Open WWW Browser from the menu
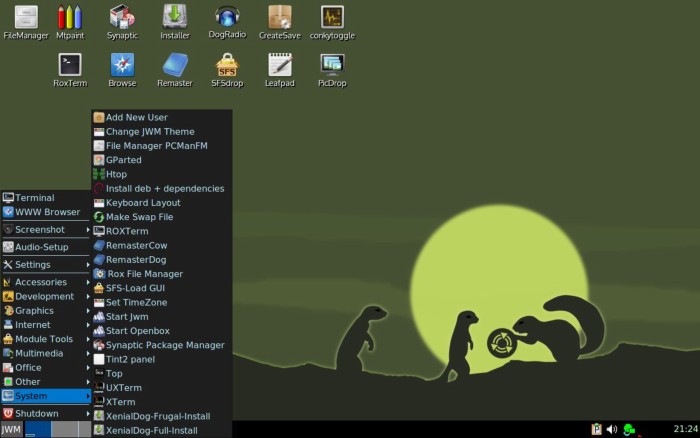 (46, 212)
